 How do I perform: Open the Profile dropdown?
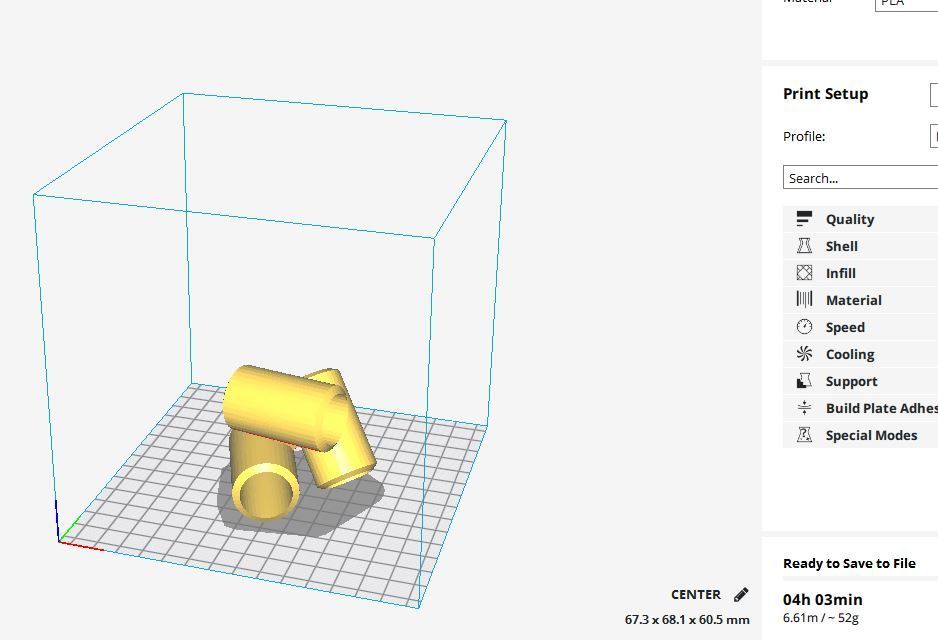point(933,136)
